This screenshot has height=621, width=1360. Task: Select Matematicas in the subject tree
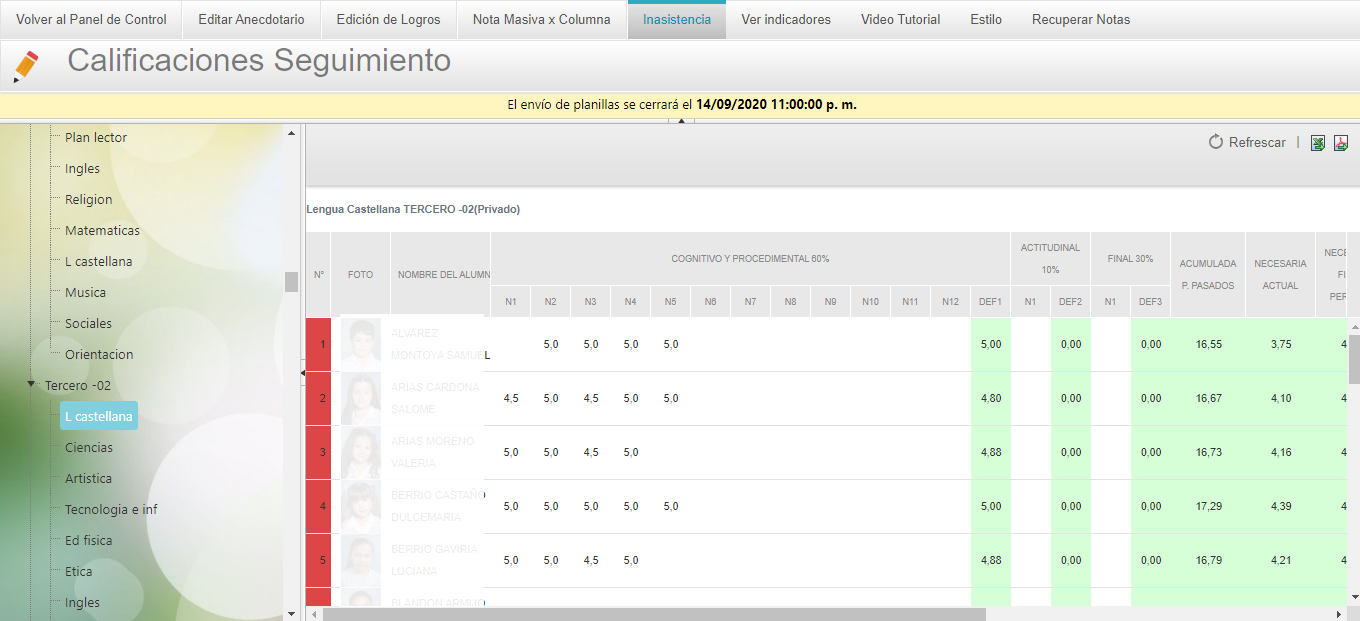coord(102,230)
